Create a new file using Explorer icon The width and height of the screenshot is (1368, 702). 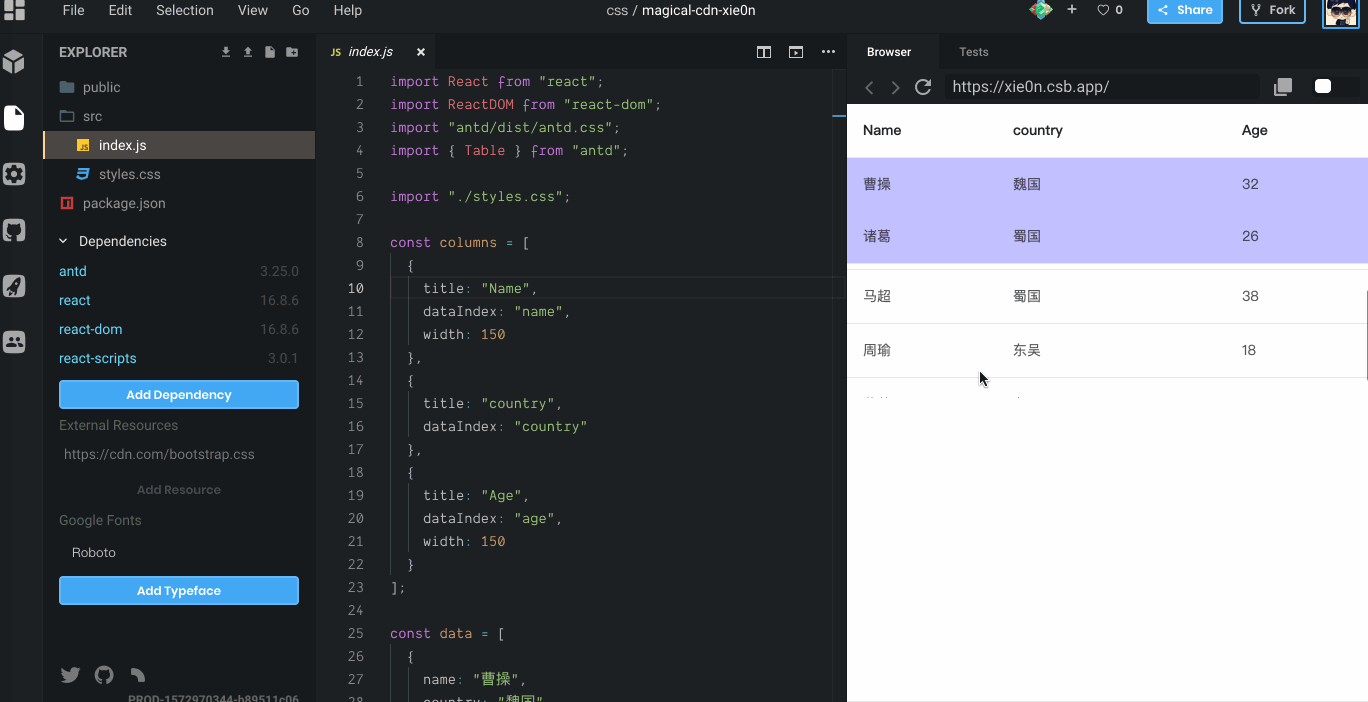point(270,52)
